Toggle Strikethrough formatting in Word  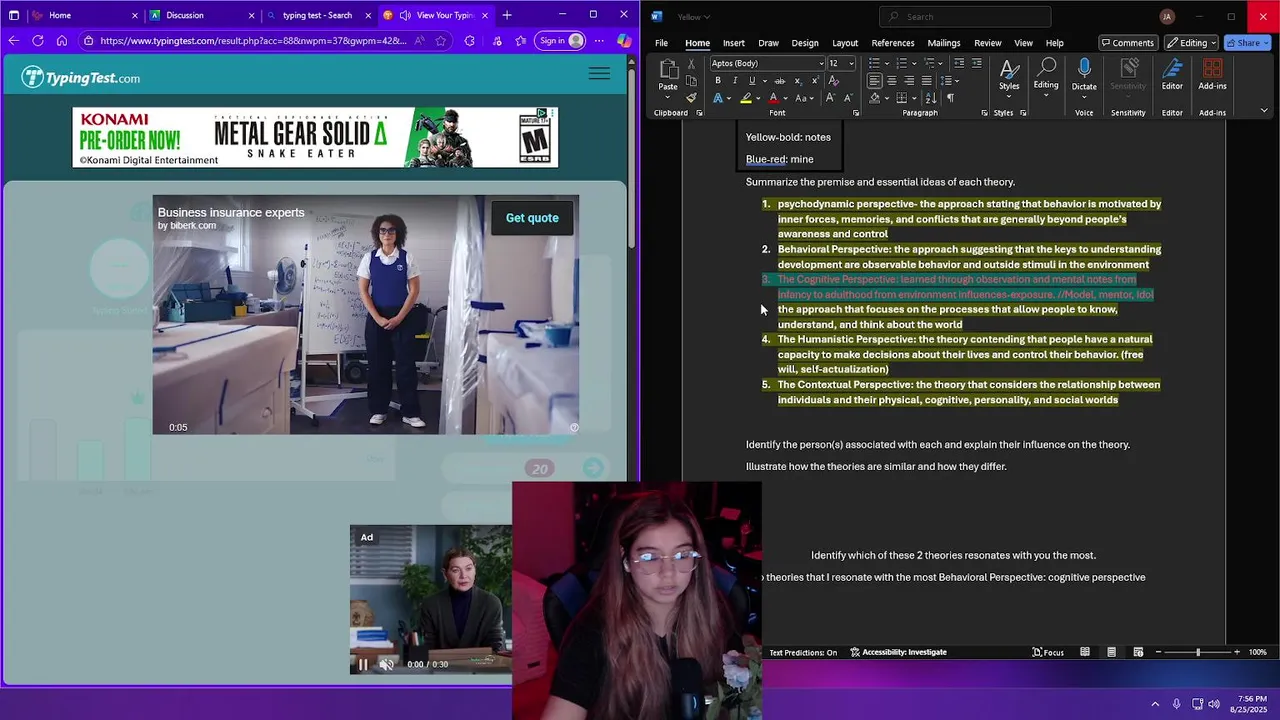(x=780, y=81)
